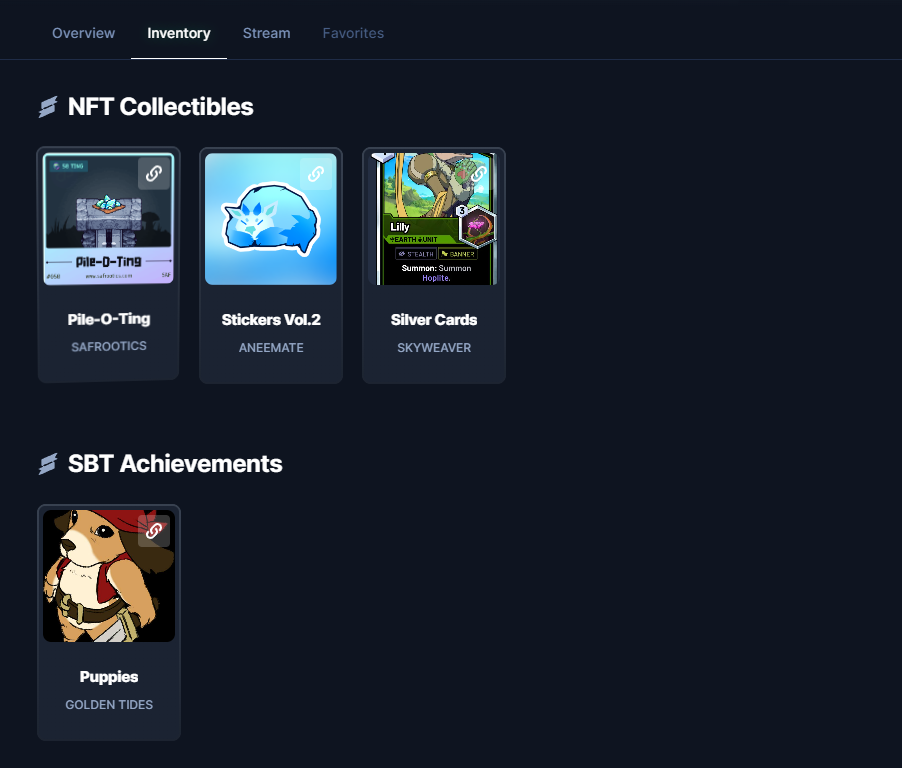Open the Lilly Skyweaver card image
Image resolution: width=902 pixels, height=768 pixels.
tap(434, 219)
